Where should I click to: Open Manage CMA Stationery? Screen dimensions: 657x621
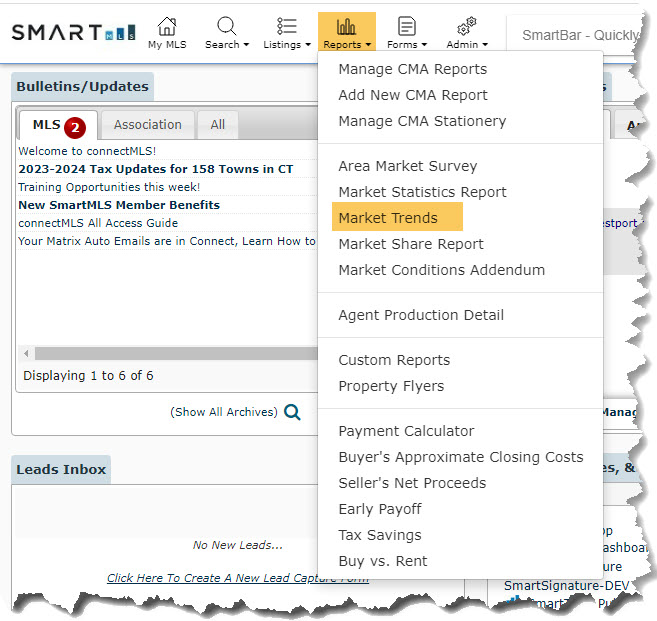(422, 121)
